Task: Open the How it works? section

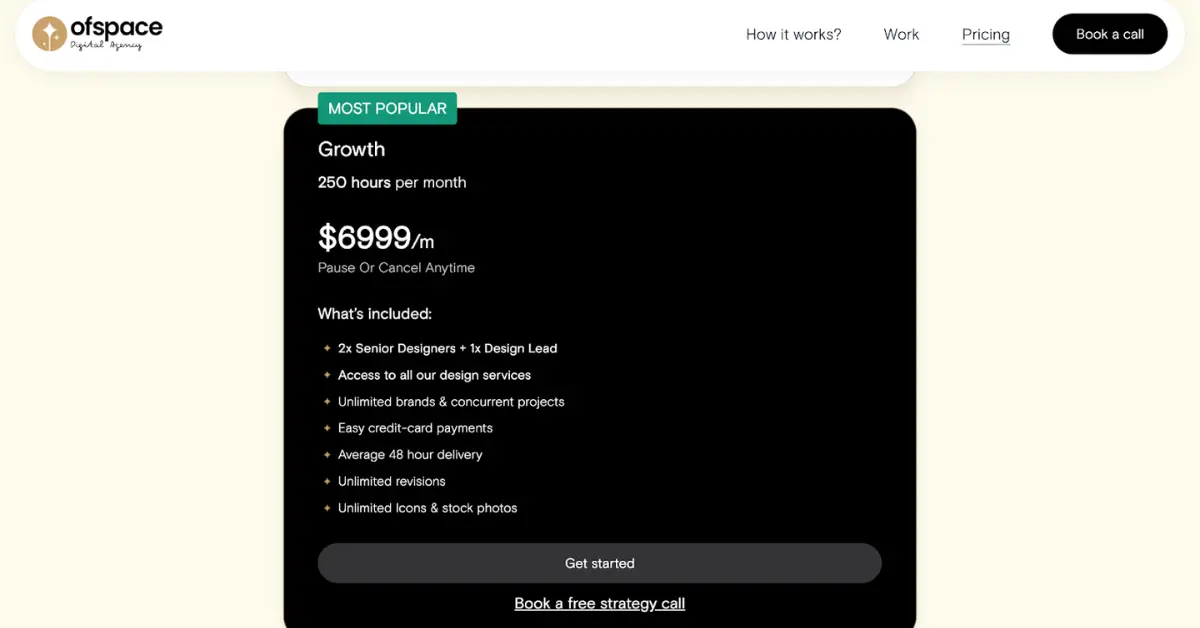Action: click(x=793, y=34)
